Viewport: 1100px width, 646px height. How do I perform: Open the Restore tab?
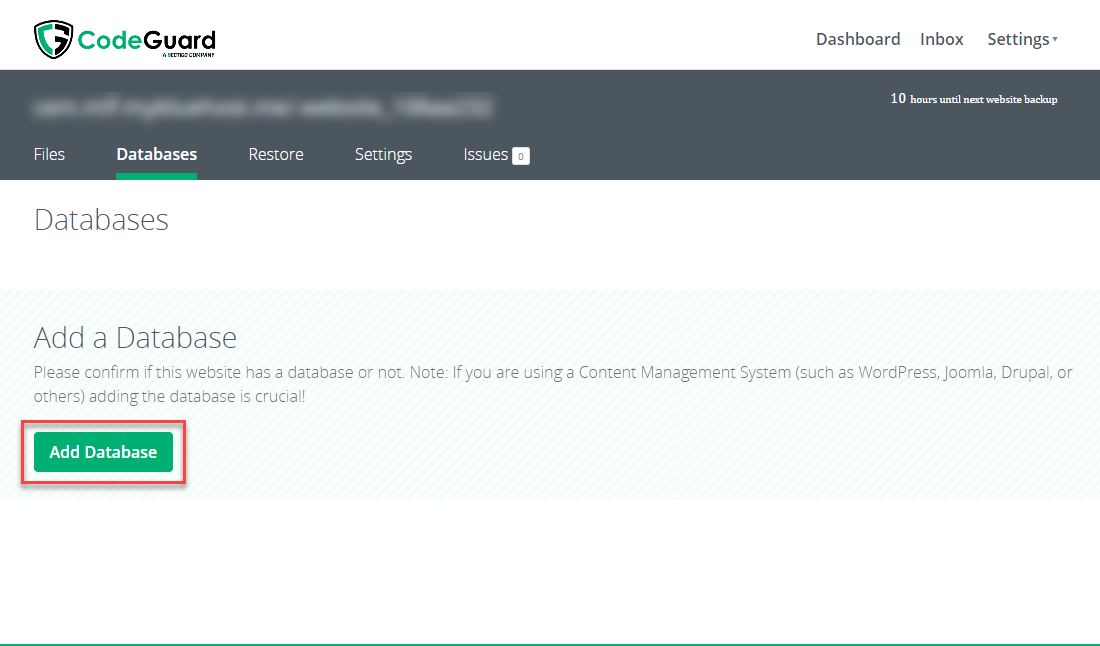coord(275,154)
